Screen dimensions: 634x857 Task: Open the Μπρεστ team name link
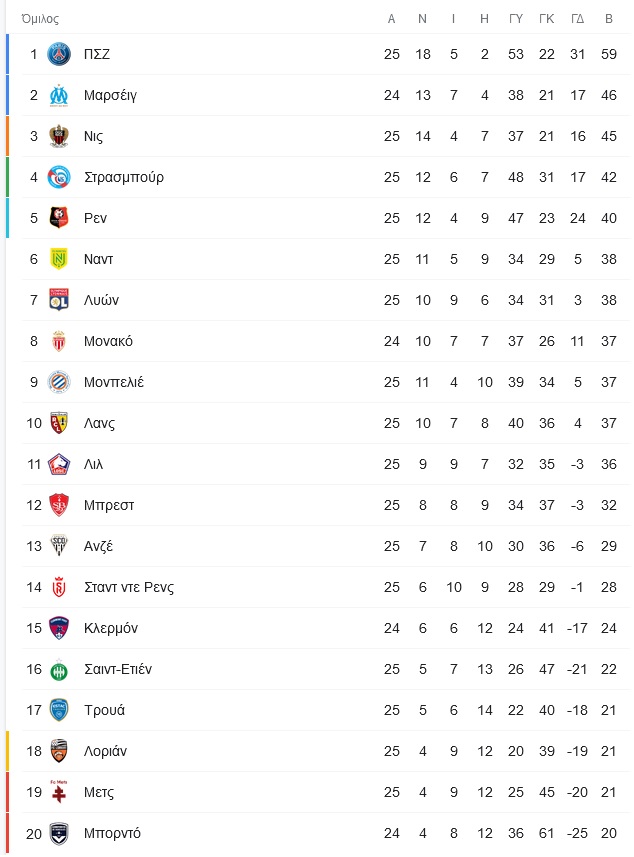(109, 505)
